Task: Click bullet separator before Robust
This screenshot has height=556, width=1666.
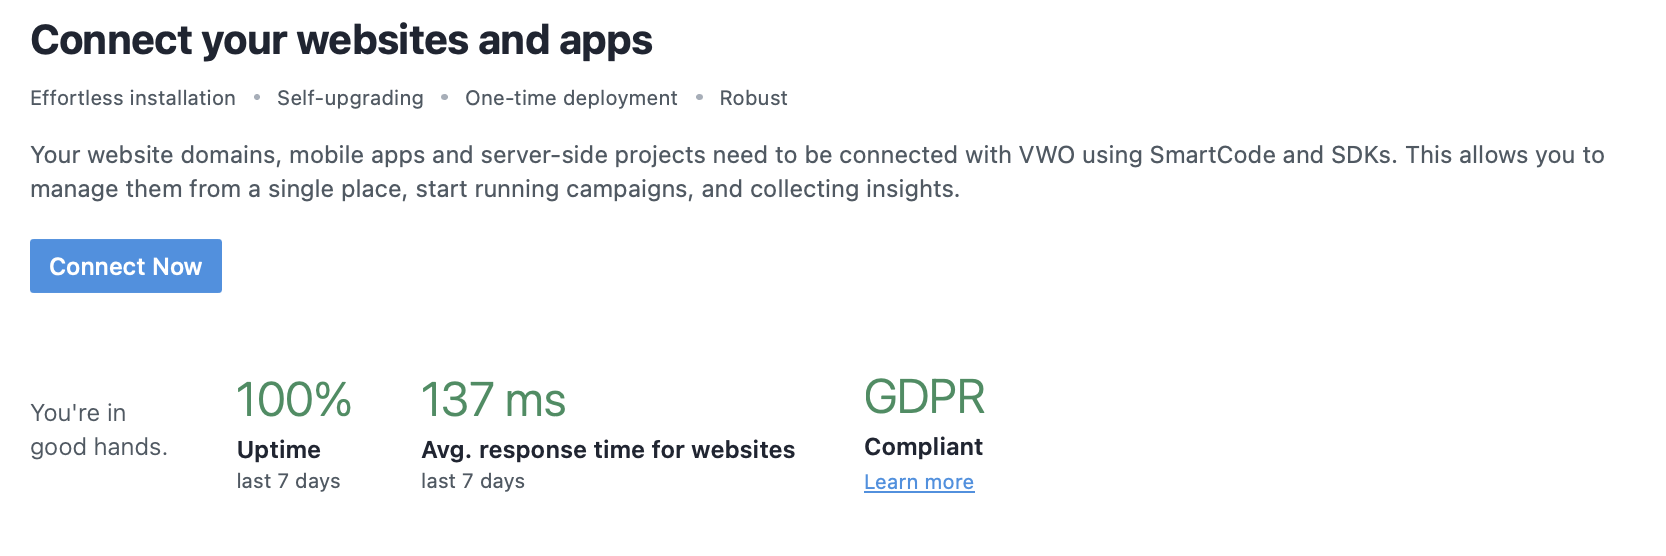Action: tap(699, 97)
